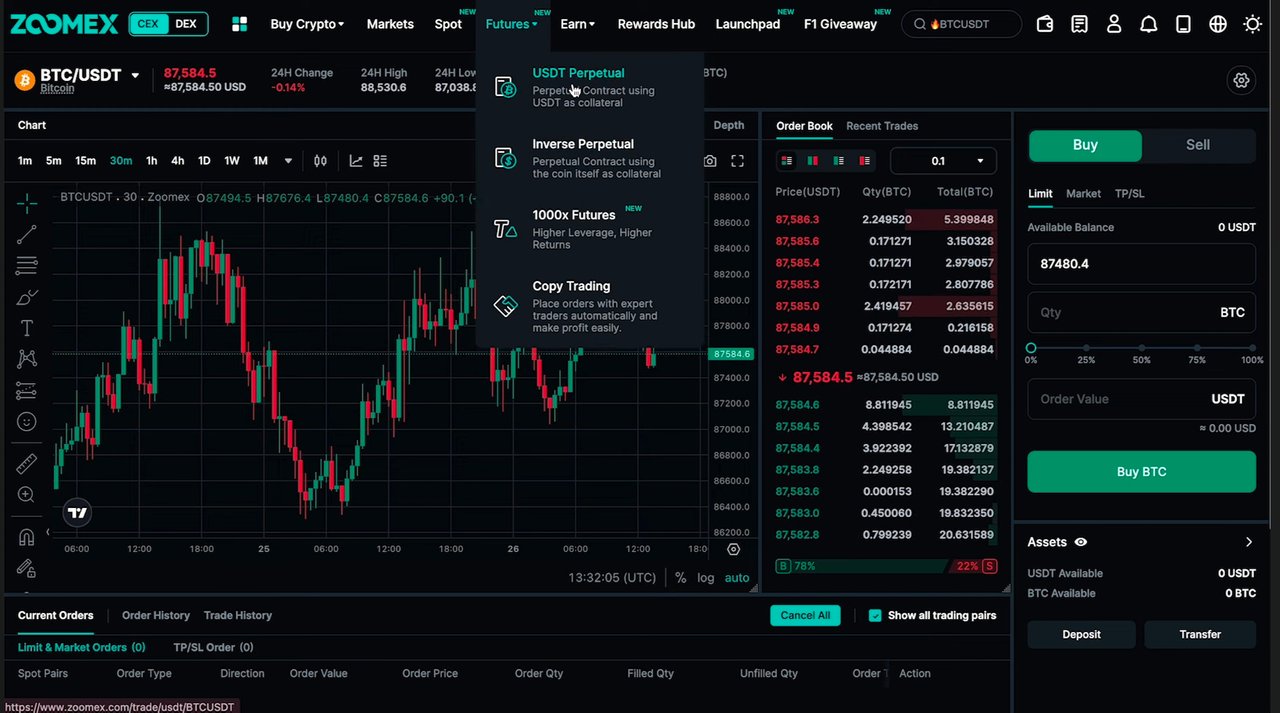Expand the Buy Crypto menu
1280x713 pixels.
click(x=307, y=24)
